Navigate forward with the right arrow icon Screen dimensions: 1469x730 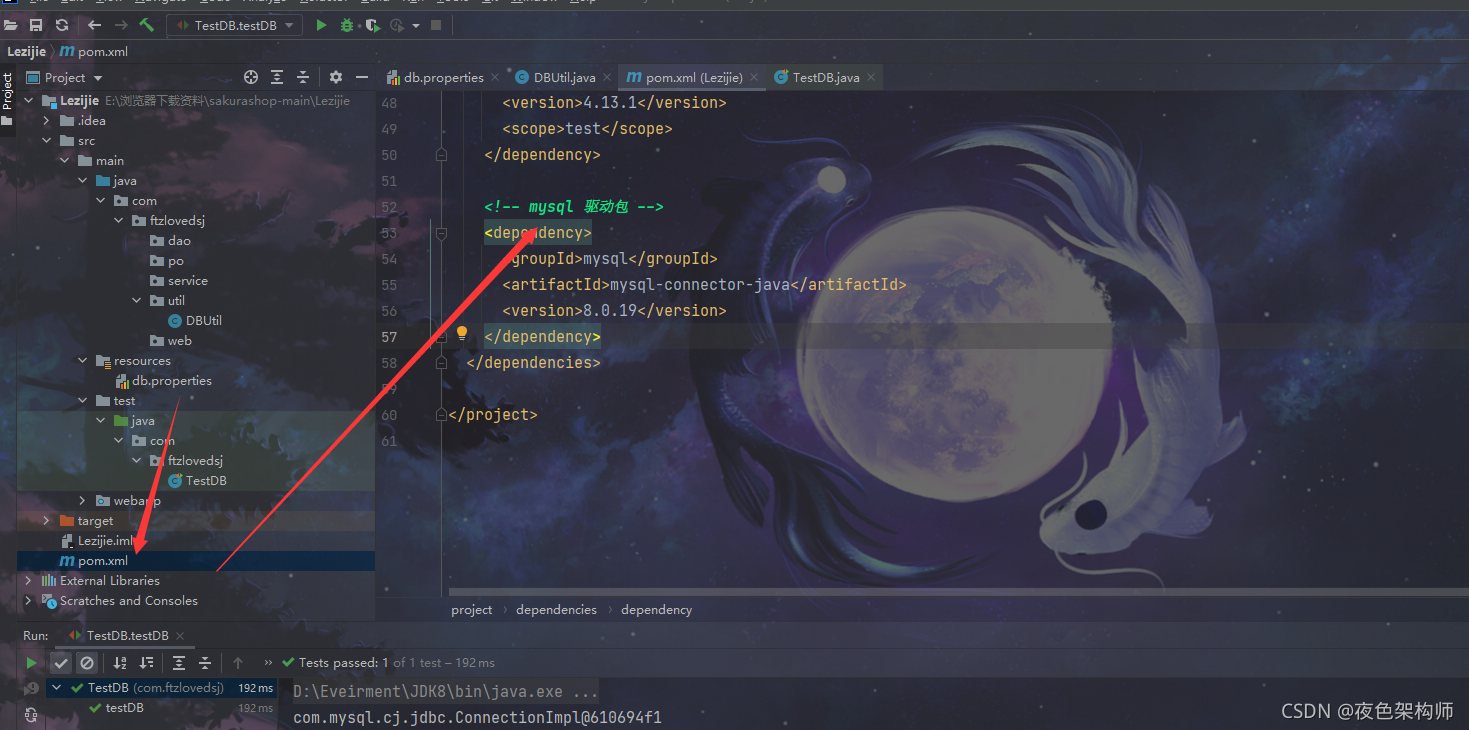[x=121, y=25]
